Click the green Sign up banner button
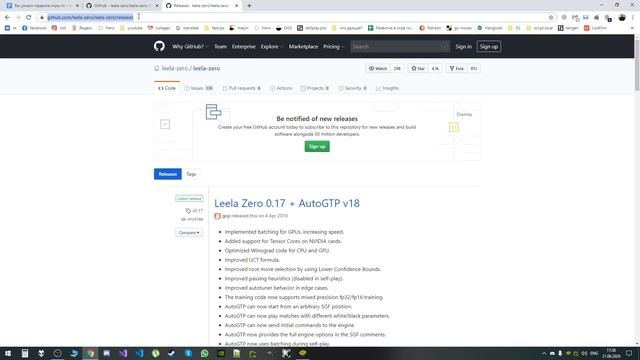The image size is (640, 360). [317, 146]
